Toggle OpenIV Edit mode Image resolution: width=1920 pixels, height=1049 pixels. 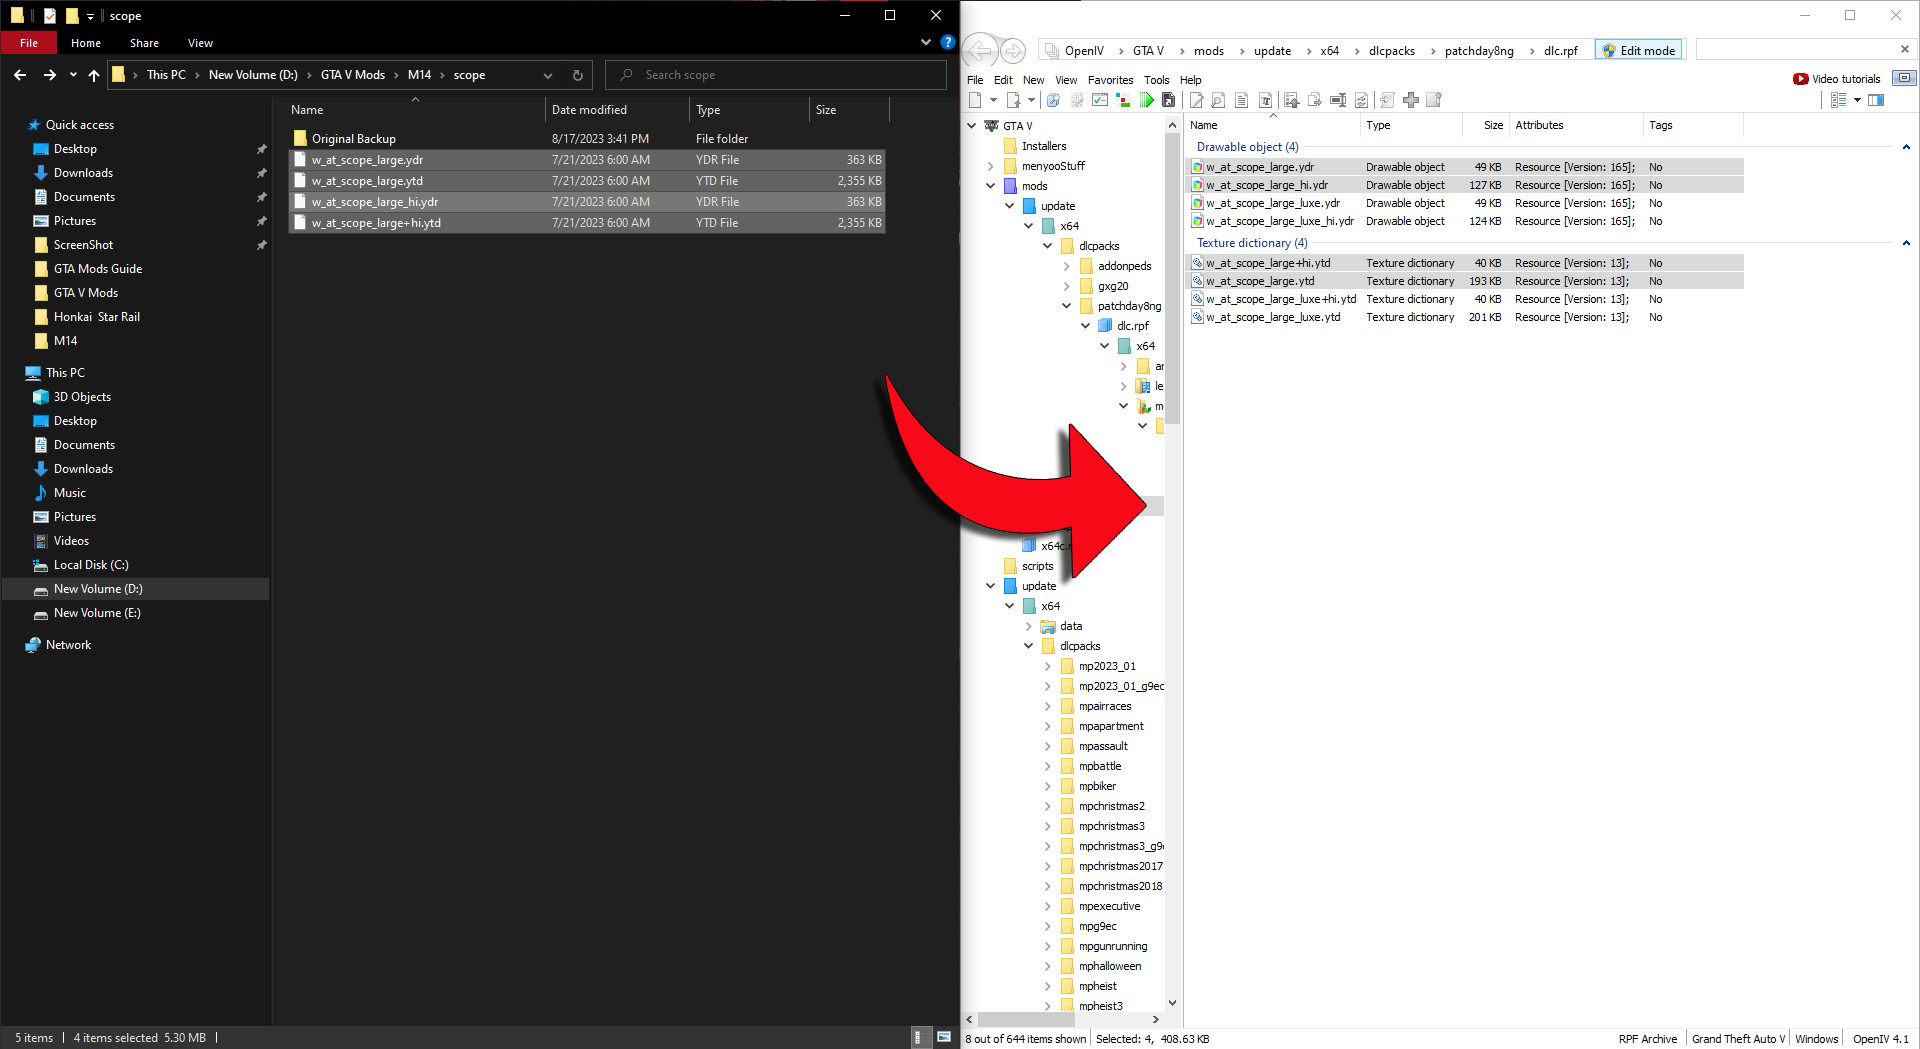point(1638,51)
